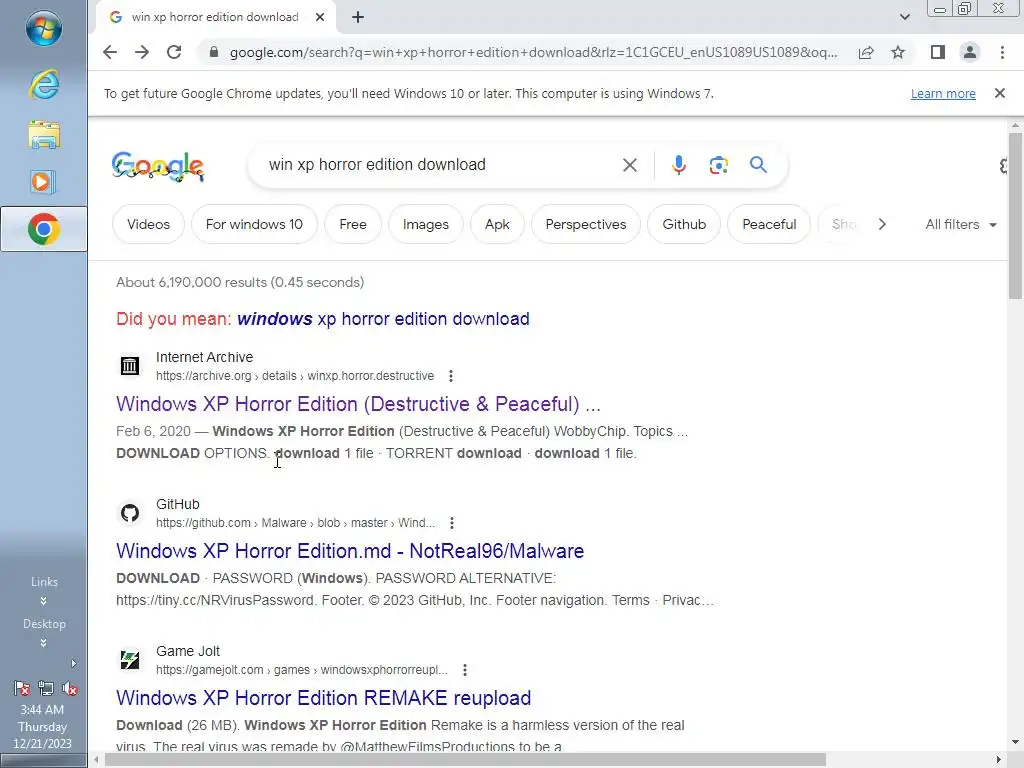Click the Google doodle logo
Screen dimensions: 1024x768
pyautogui.click(x=157, y=166)
